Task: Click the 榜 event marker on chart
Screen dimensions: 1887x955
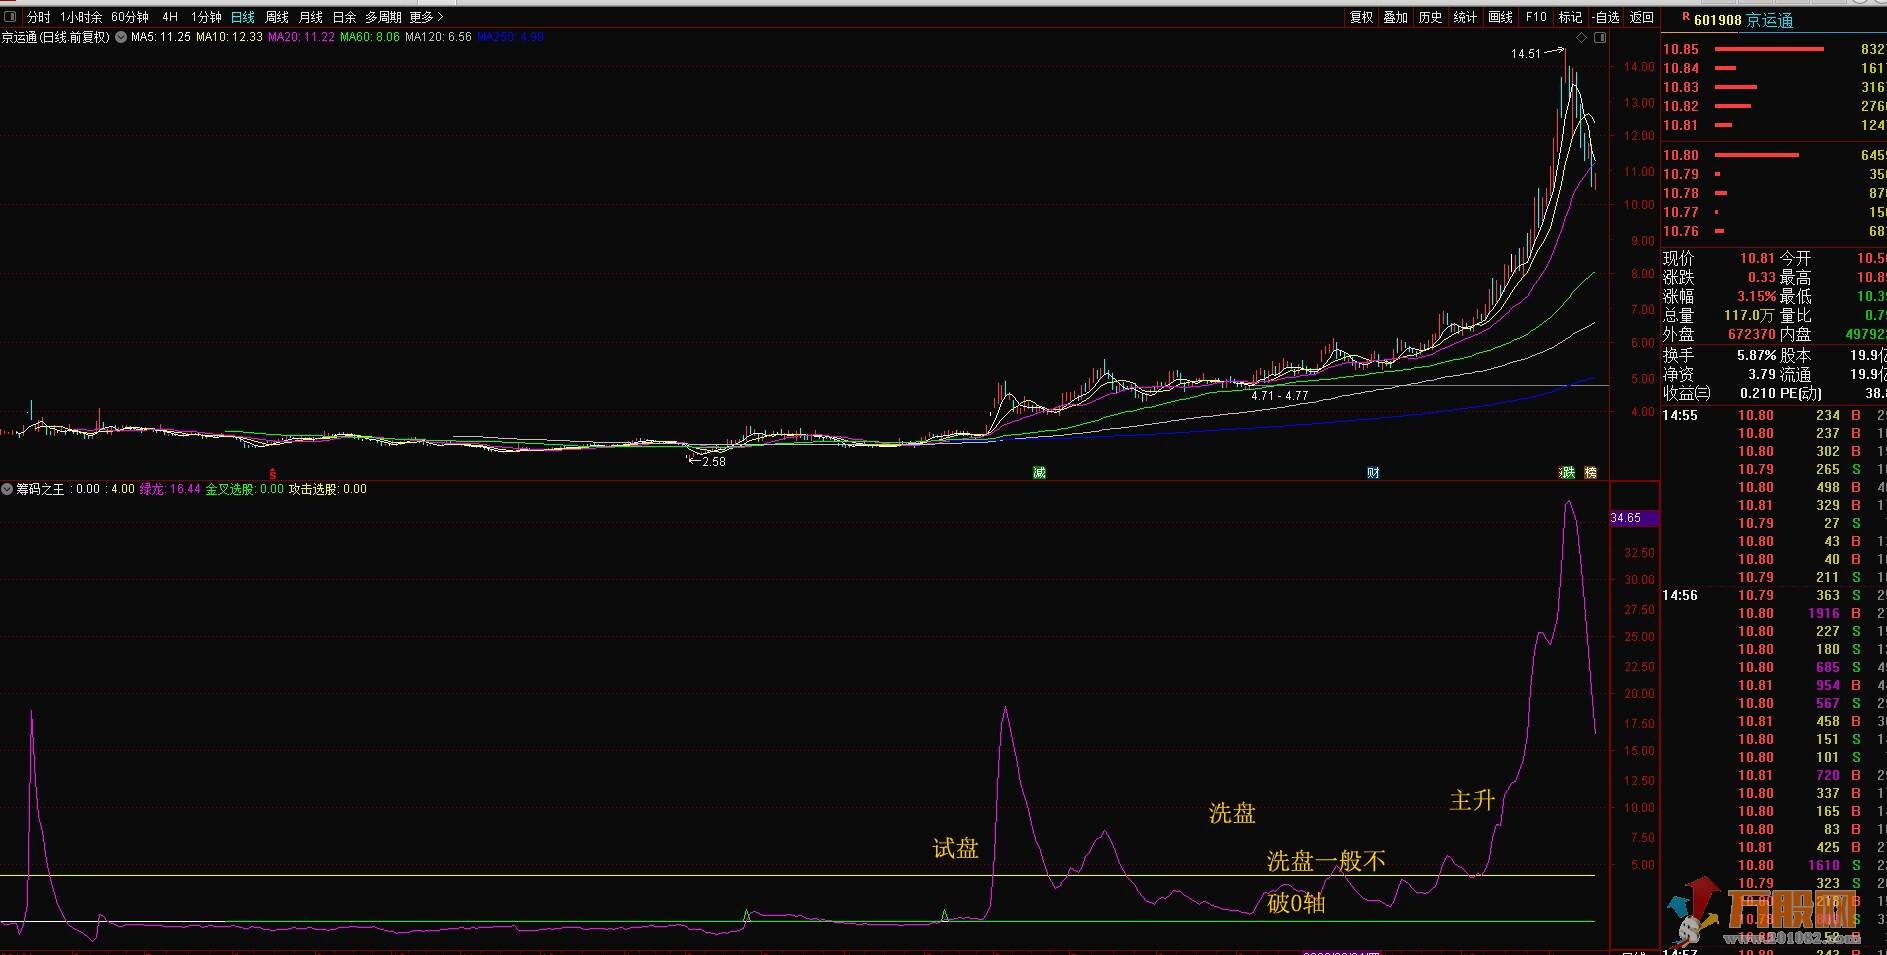Action: tap(1591, 472)
